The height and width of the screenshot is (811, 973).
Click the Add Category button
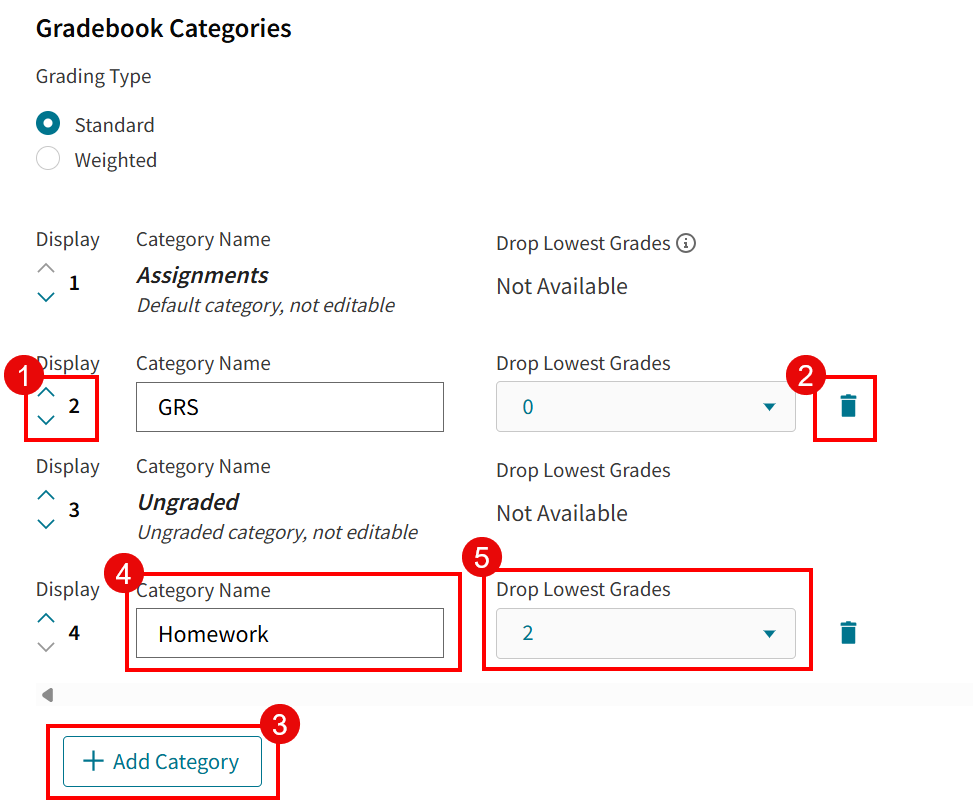click(161, 761)
